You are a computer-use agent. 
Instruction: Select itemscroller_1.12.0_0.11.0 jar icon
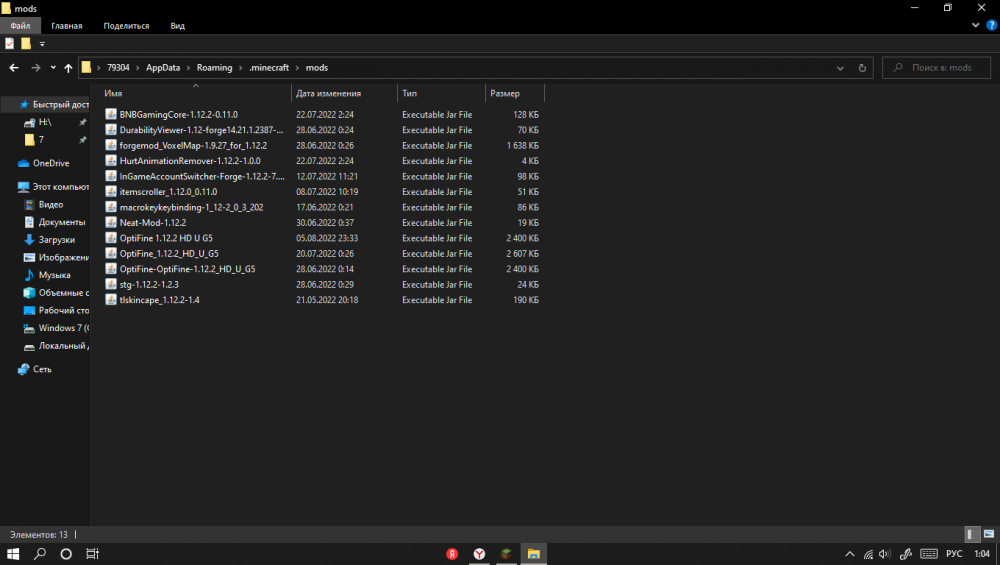pos(111,191)
